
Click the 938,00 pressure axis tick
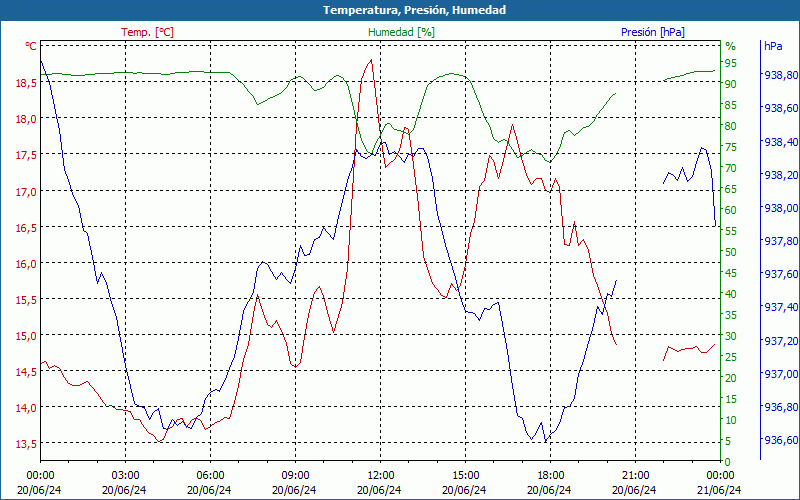pos(781,208)
